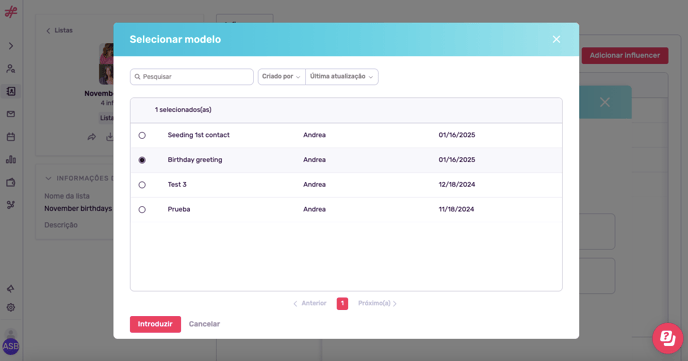
Task: Close the Selecionar modelo dialog
Action: pyautogui.click(x=556, y=39)
